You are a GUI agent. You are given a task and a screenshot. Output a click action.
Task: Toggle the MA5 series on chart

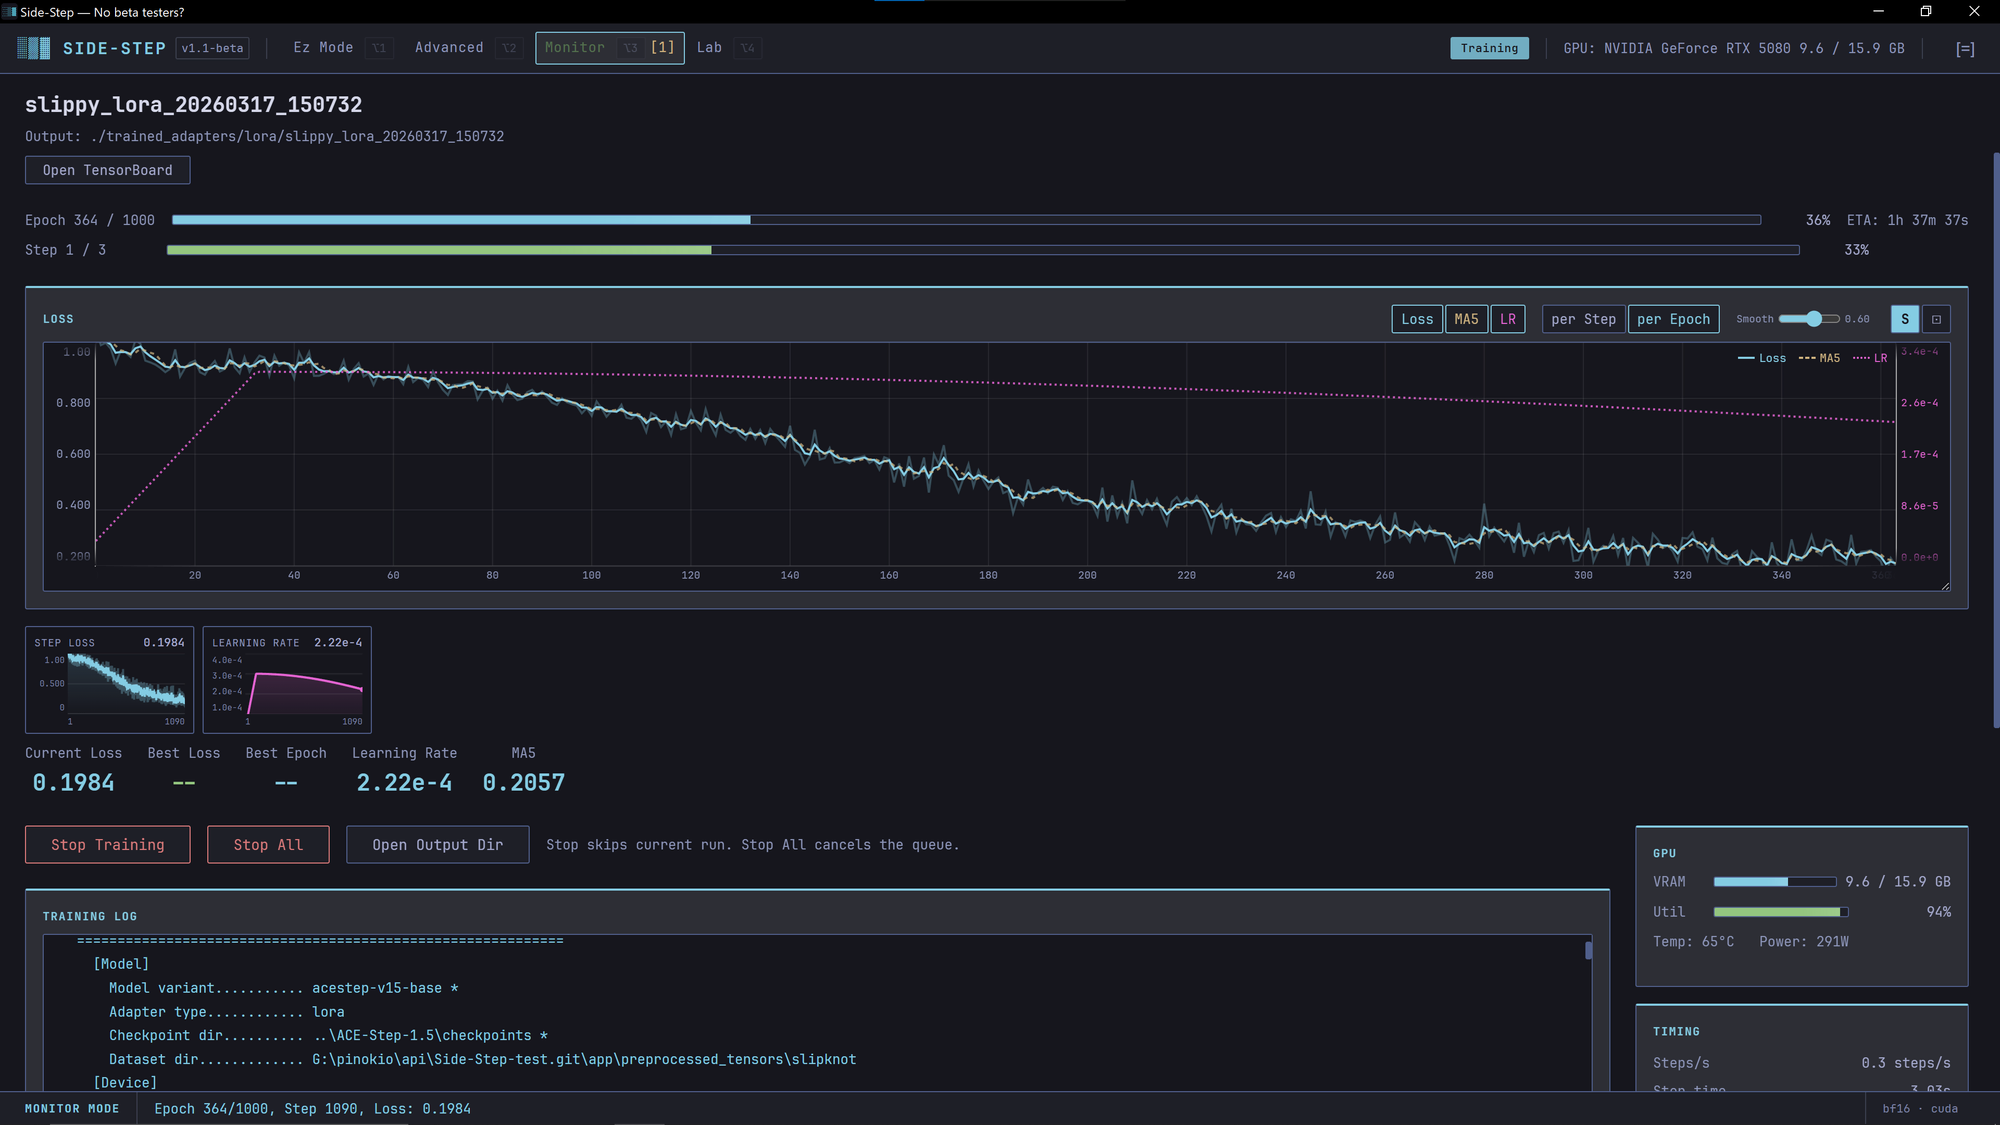[x=1466, y=319]
